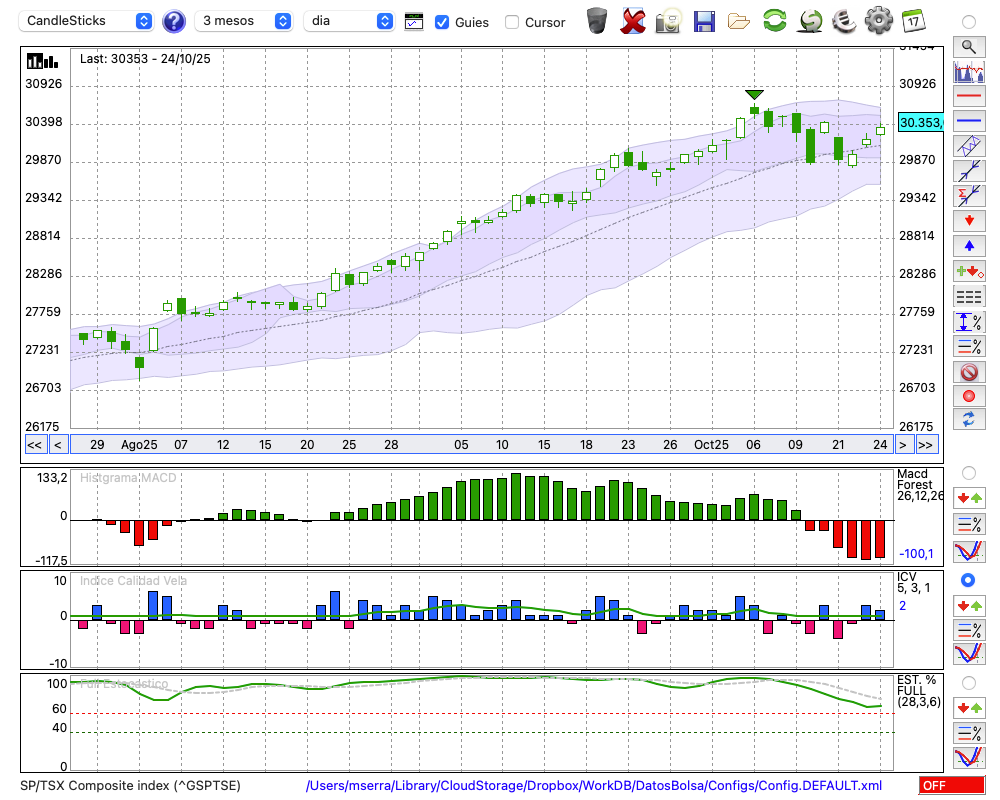This screenshot has height=800, width=1000.
Task: Enable the Cursor checkbox
Action: 511,22
